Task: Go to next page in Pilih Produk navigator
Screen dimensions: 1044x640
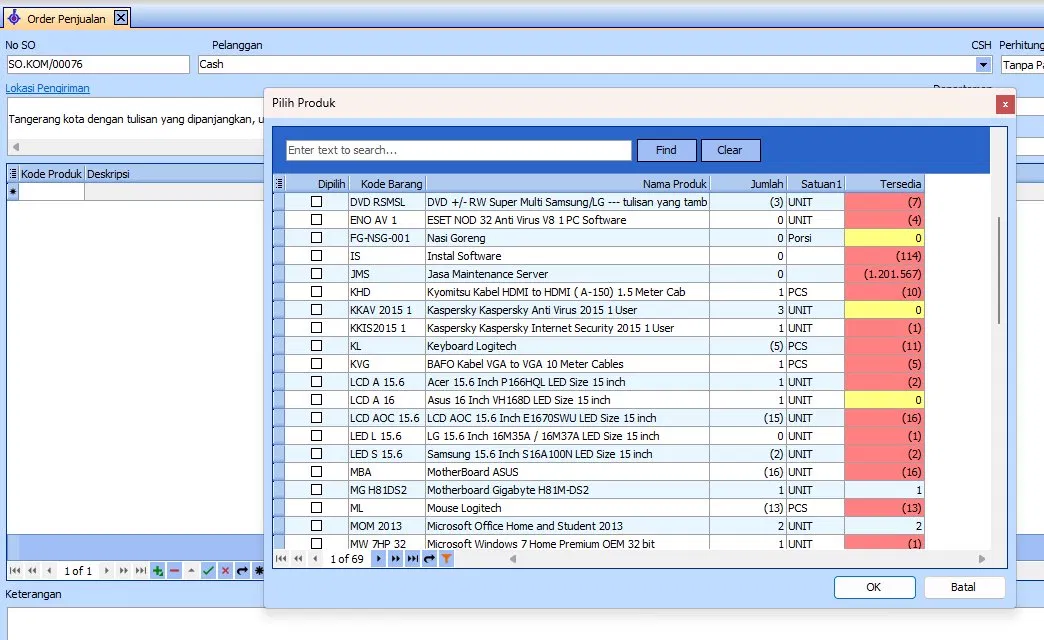Action: [395, 559]
